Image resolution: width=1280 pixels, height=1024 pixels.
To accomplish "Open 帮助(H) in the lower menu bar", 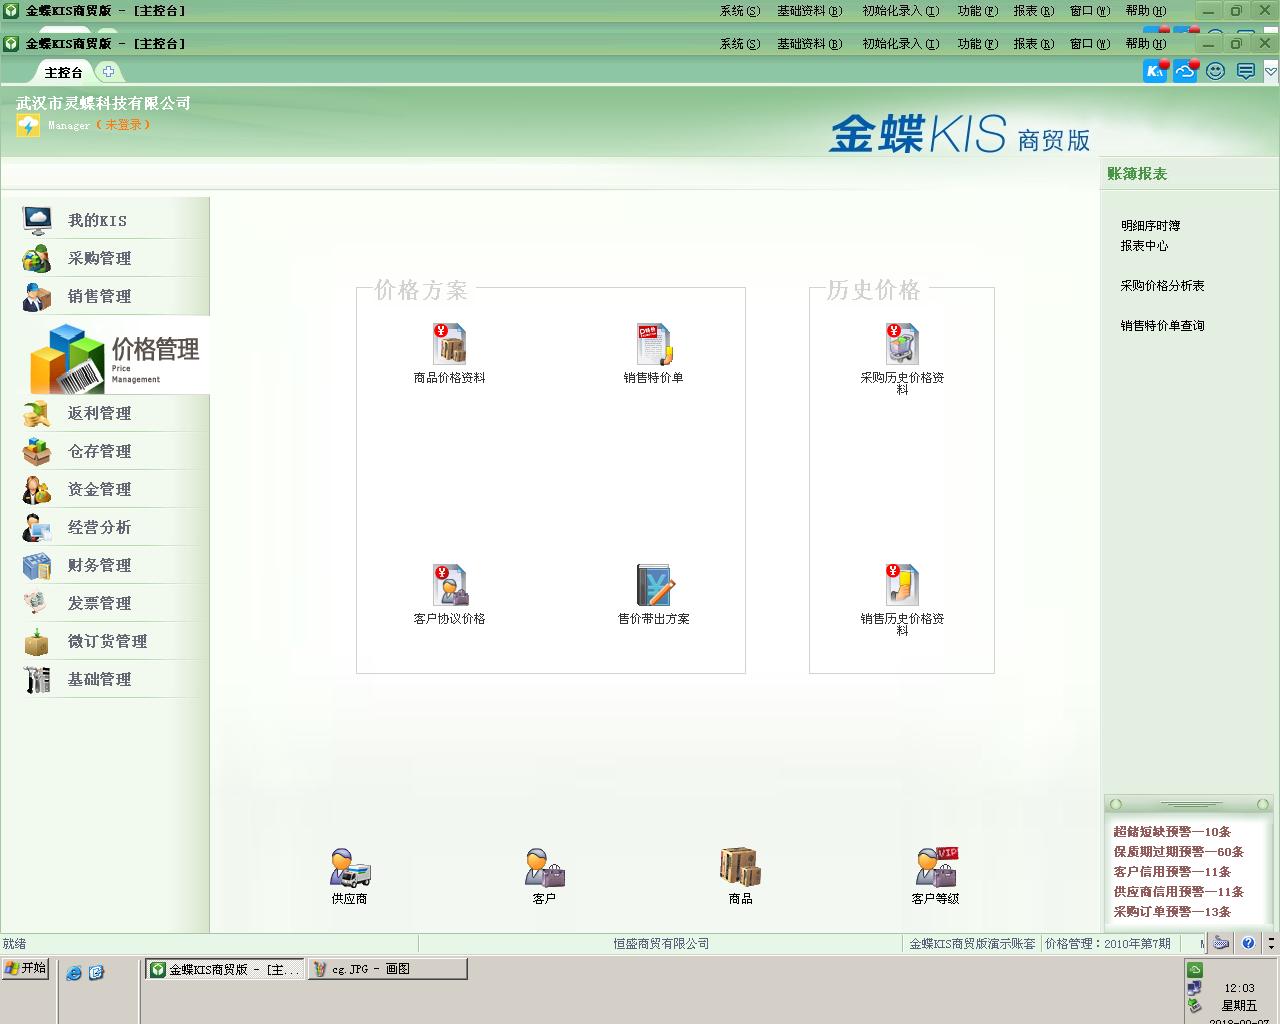I will (x=1145, y=44).
